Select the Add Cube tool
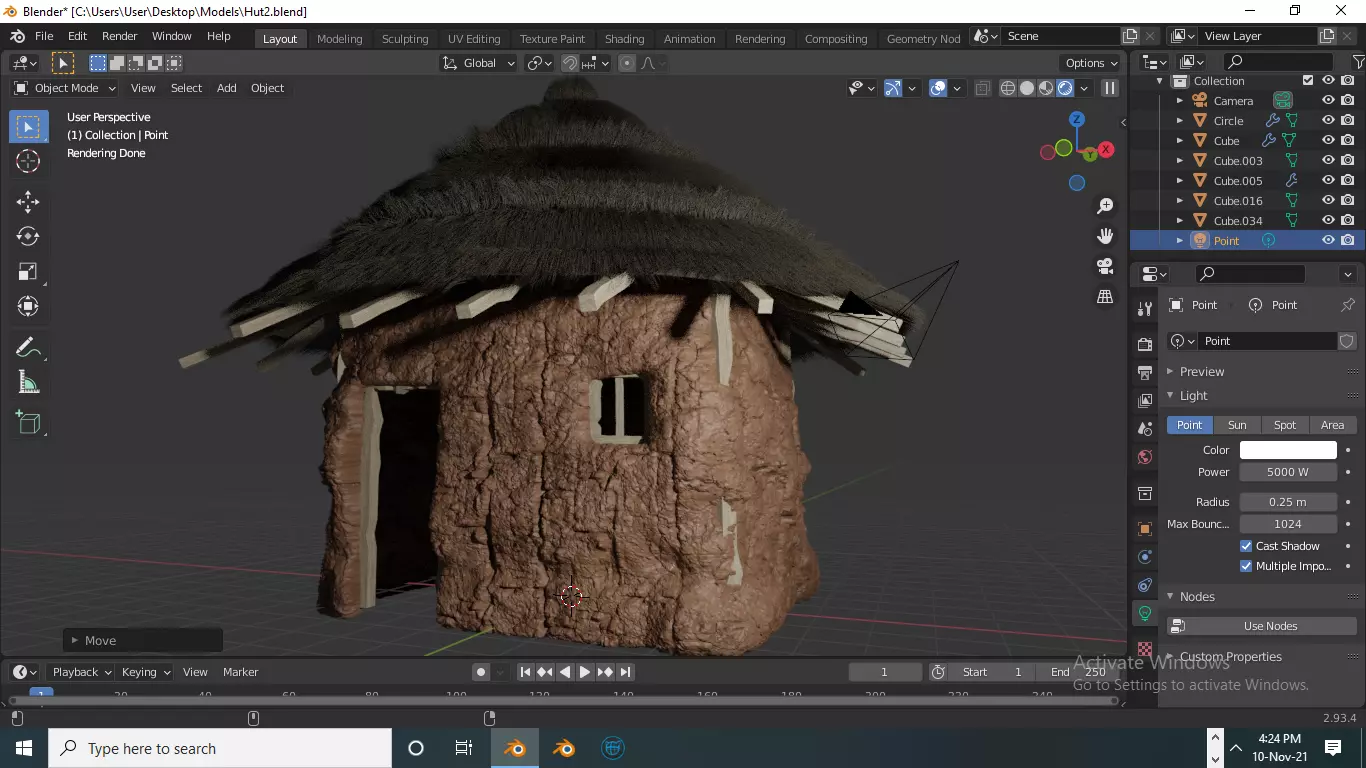The height and width of the screenshot is (768, 1366). click(x=28, y=422)
